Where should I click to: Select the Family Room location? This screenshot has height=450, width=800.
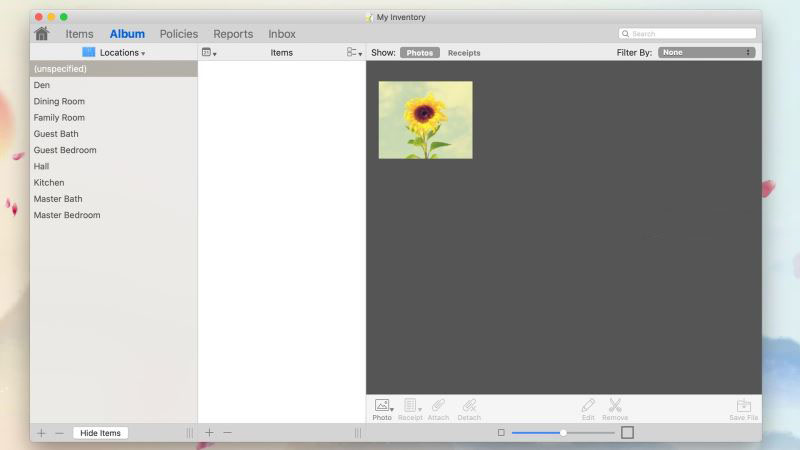click(114, 118)
